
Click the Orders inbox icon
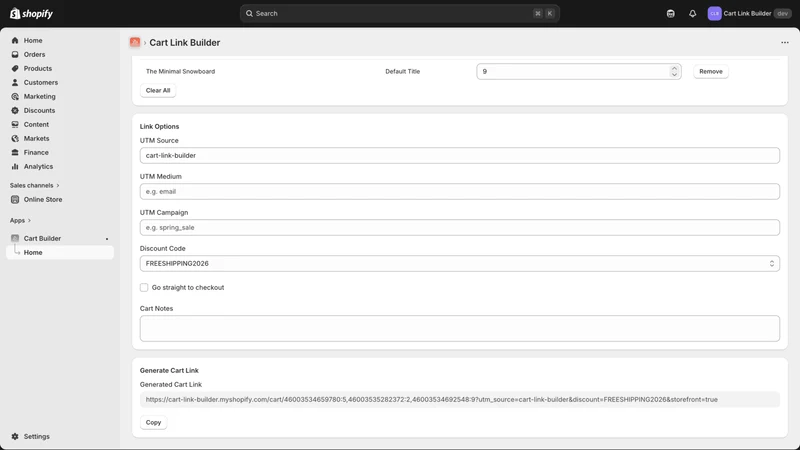click(x=15, y=55)
